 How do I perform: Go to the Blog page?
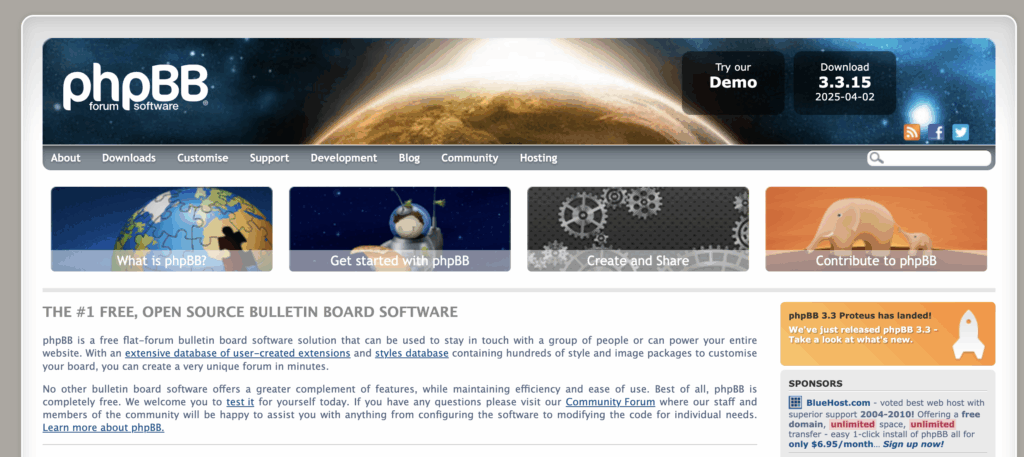pos(409,158)
